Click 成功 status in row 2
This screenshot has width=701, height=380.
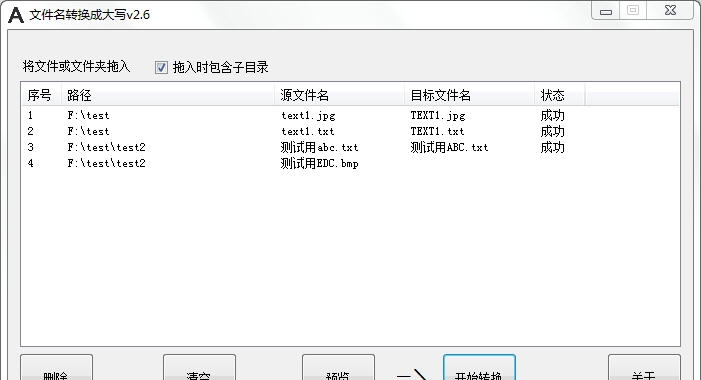click(x=553, y=131)
